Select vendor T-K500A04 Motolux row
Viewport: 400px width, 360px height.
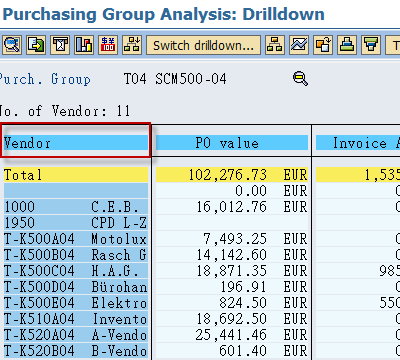(76, 239)
